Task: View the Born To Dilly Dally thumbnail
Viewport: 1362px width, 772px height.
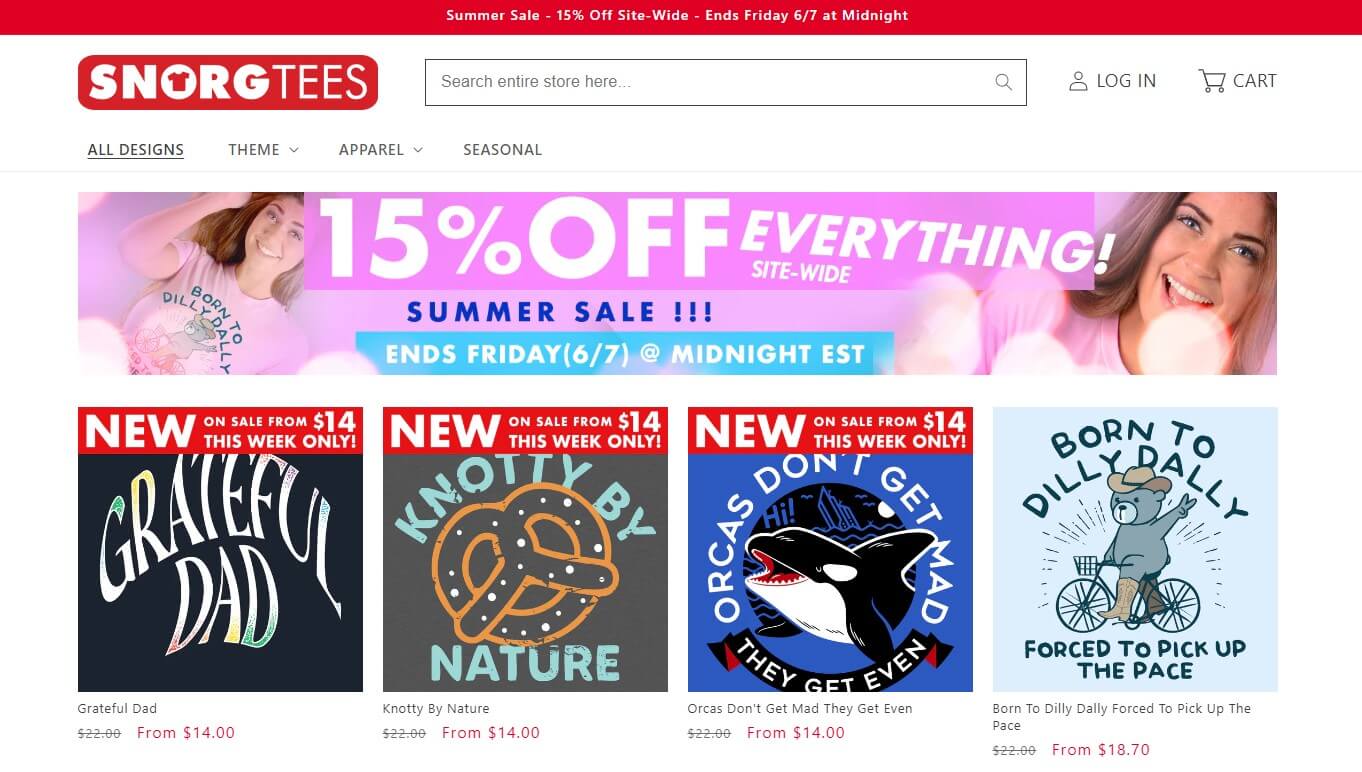Action: click(x=1135, y=549)
